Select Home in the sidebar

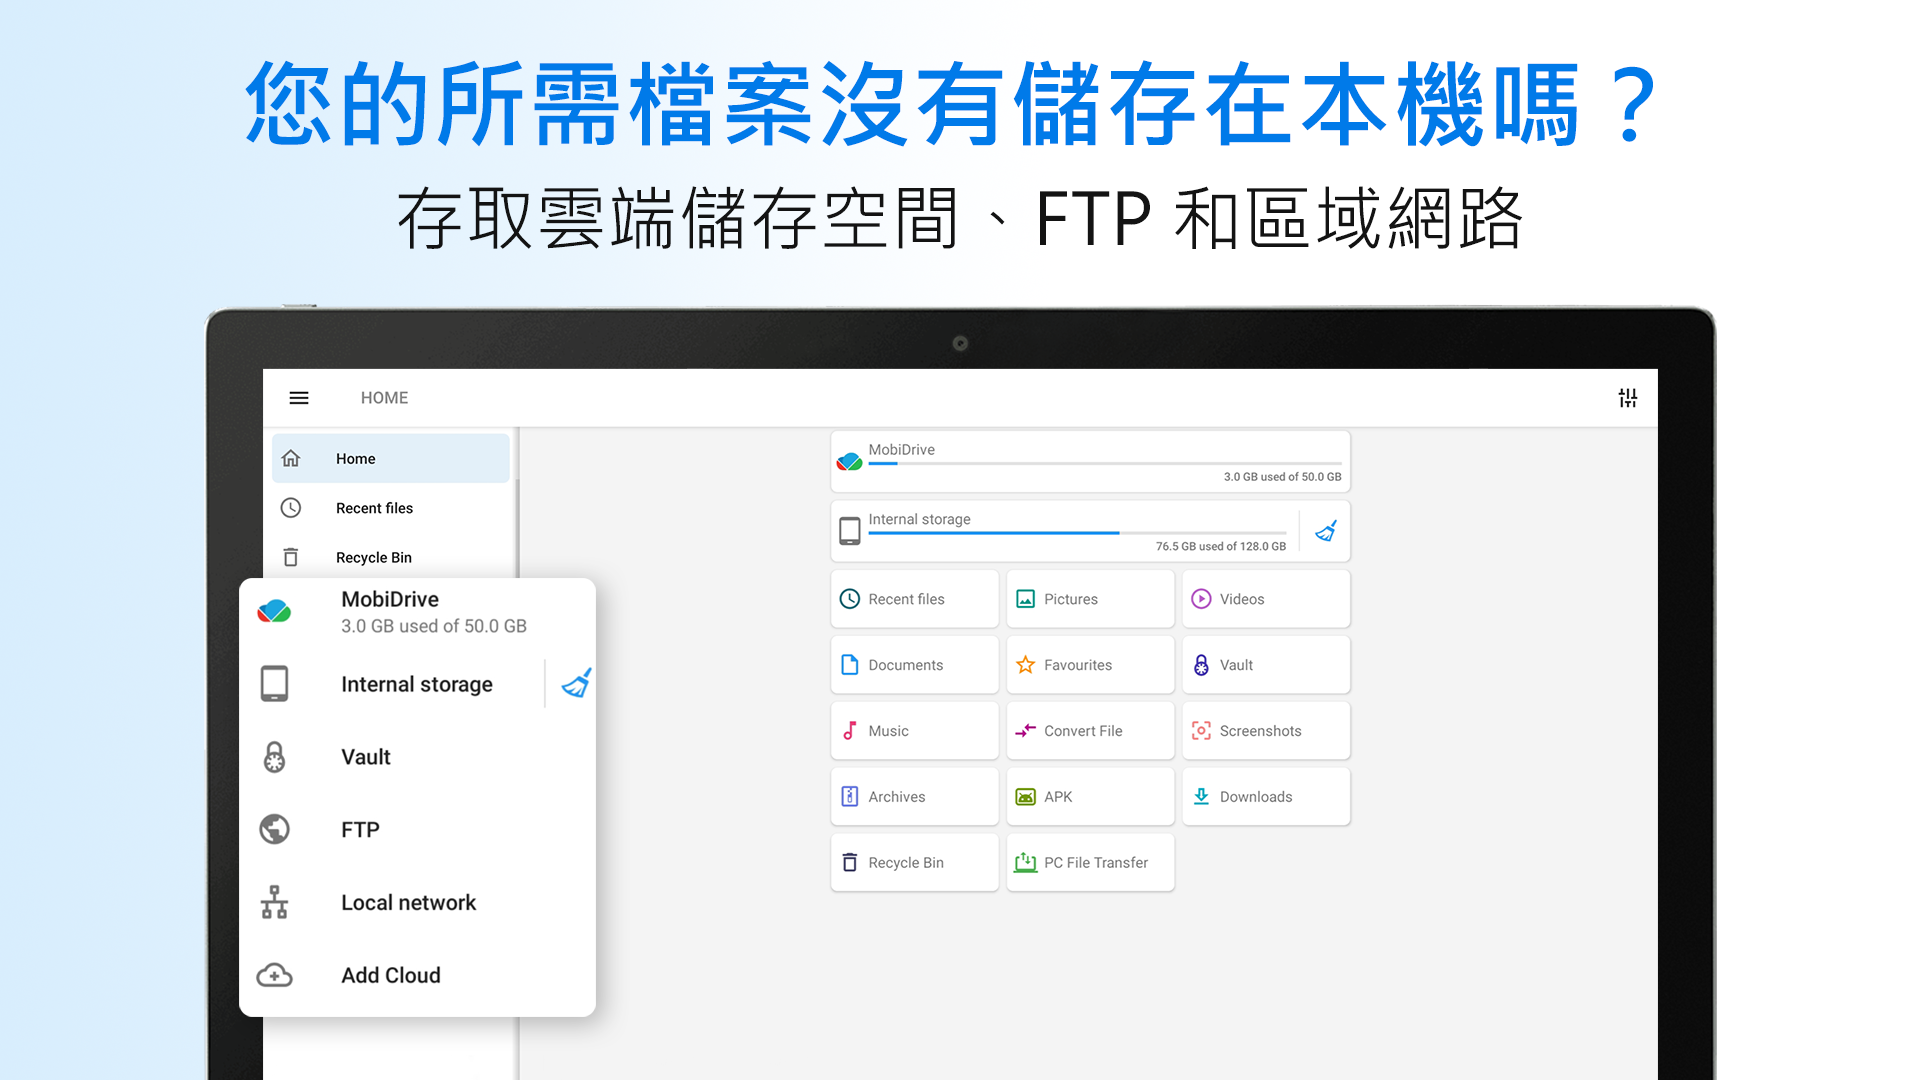(x=391, y=459)
